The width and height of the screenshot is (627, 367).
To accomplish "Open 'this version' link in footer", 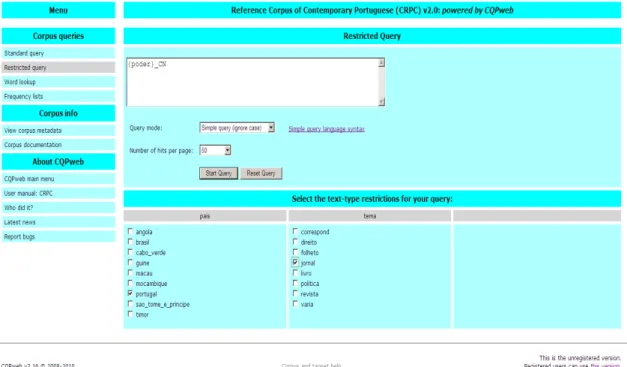I will tap(605, 365).
